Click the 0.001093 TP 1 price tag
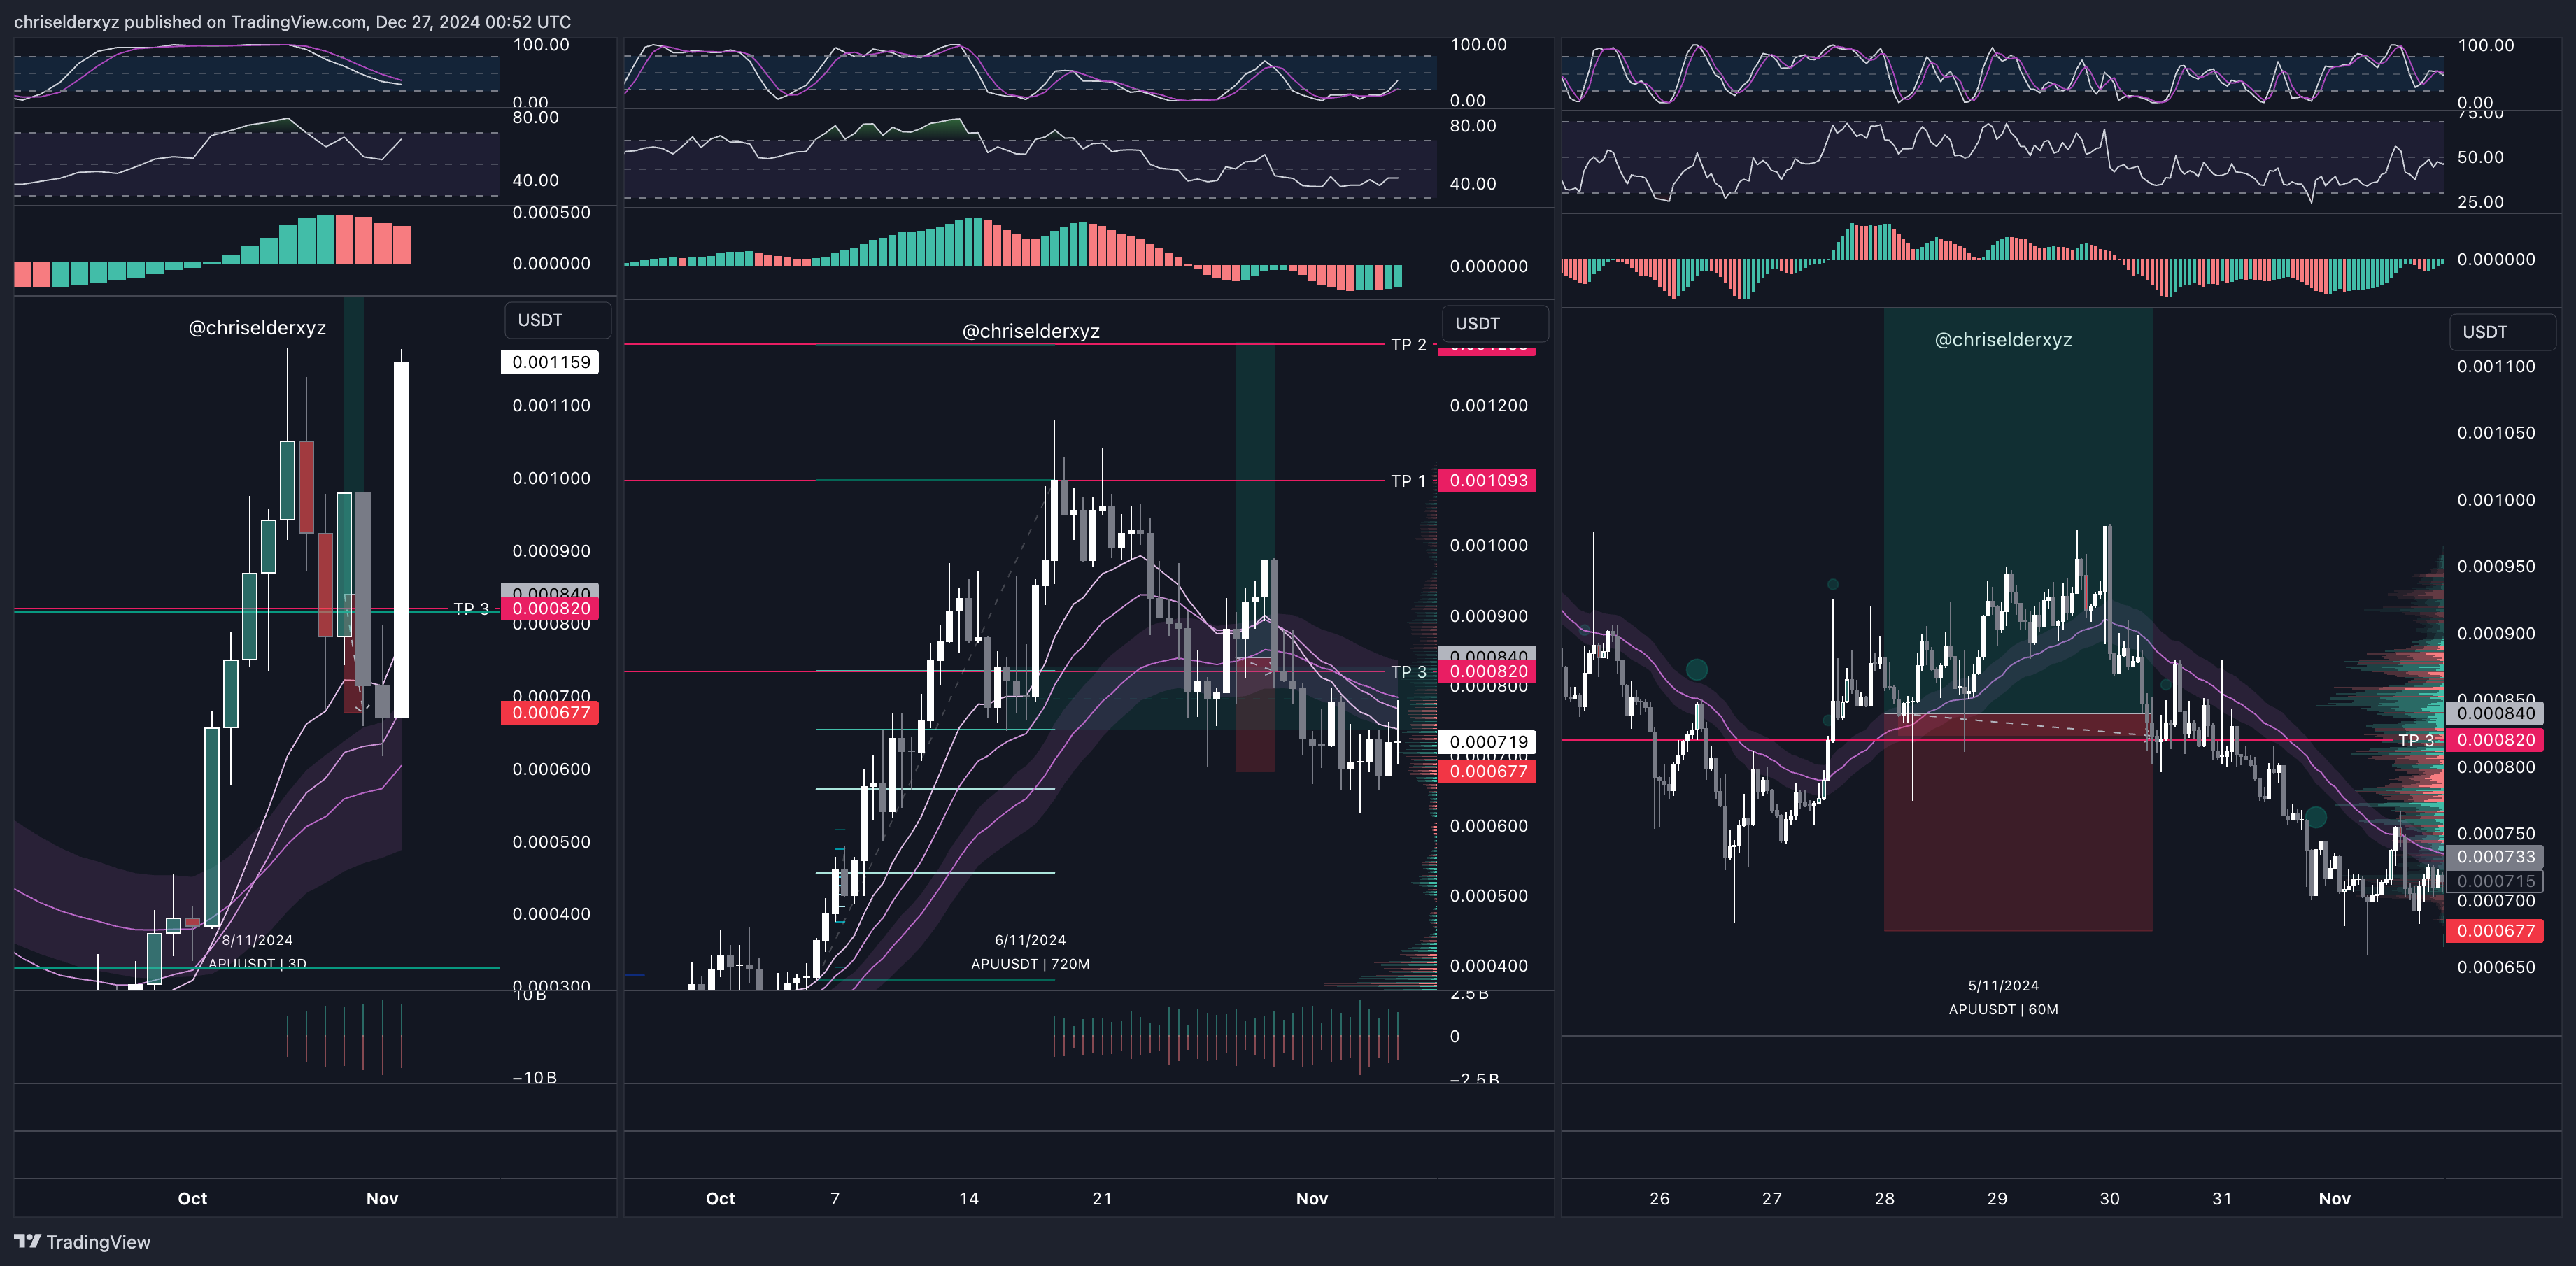 (x=1488, y=480)
